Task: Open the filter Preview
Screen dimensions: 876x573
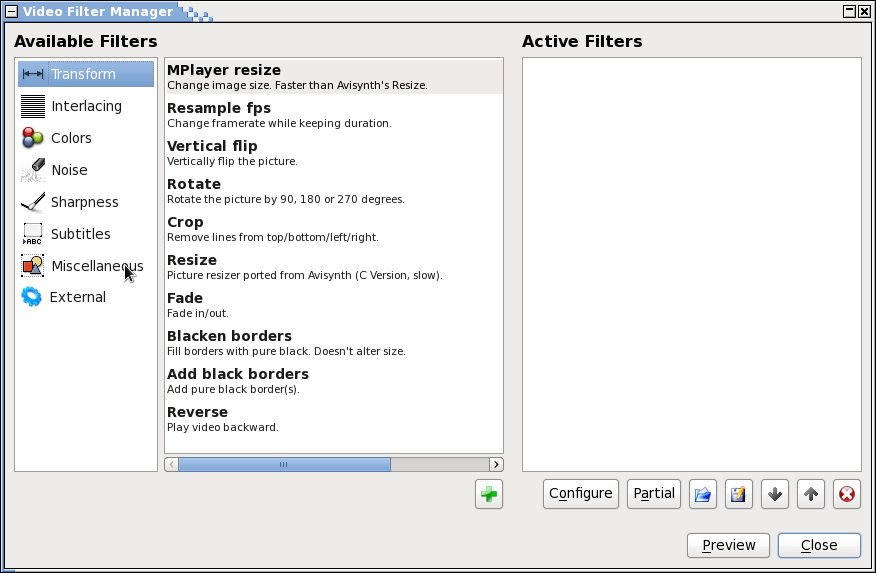Action: coord(729,546)
